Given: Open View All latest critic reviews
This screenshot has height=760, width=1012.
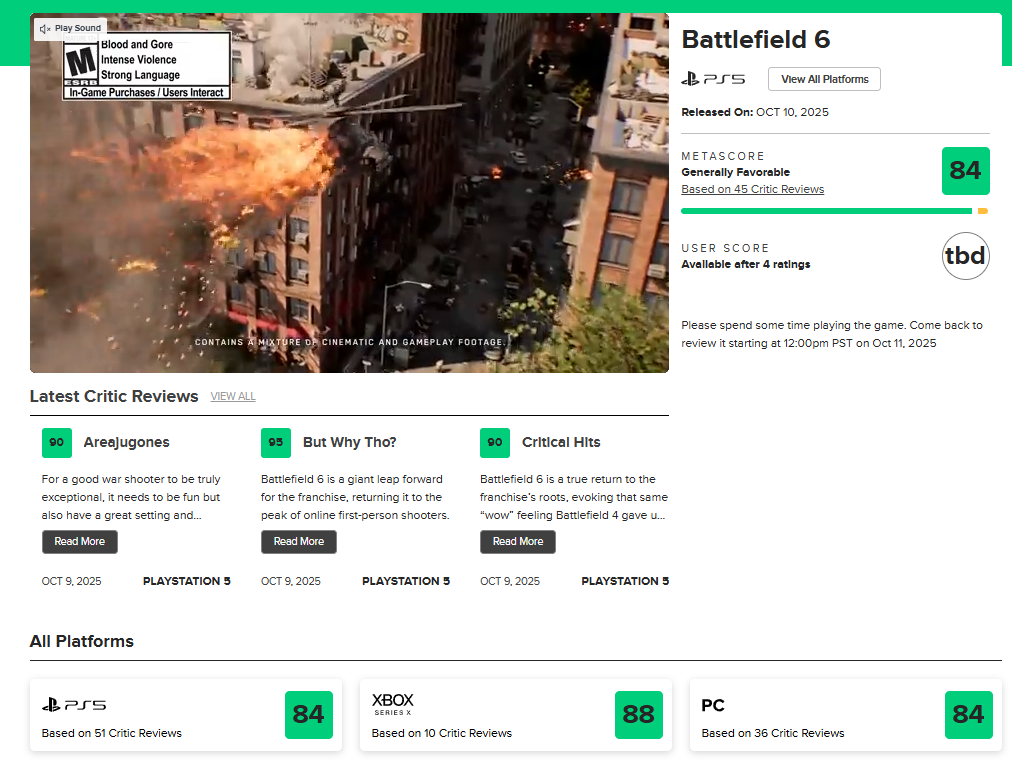Looking at the screenshot, I should coord(233,397).
